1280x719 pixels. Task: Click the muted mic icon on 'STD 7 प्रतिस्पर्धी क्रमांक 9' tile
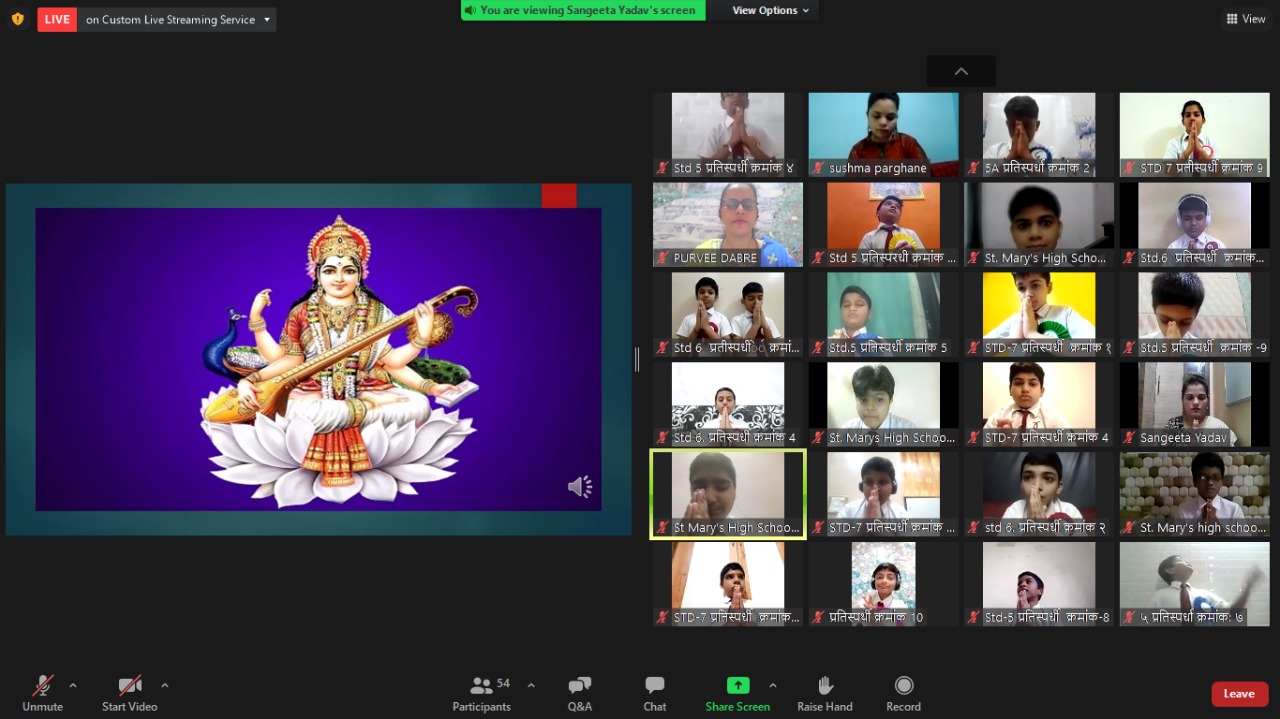1129,168
